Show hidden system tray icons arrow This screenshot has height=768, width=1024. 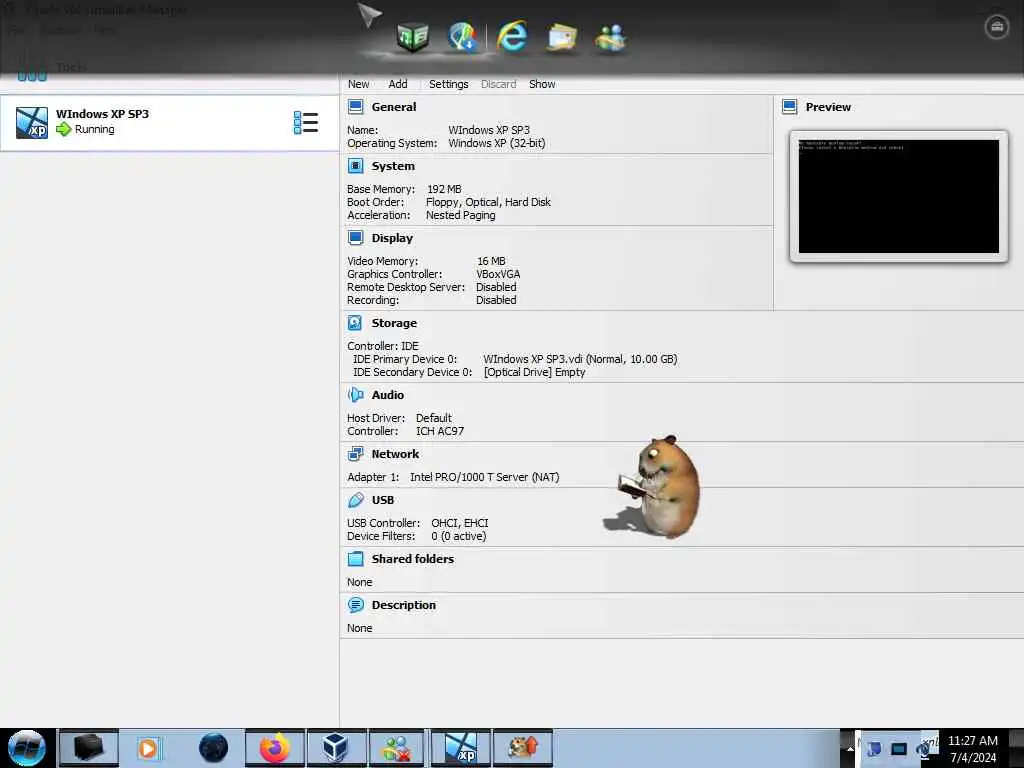tap(850, 749)
